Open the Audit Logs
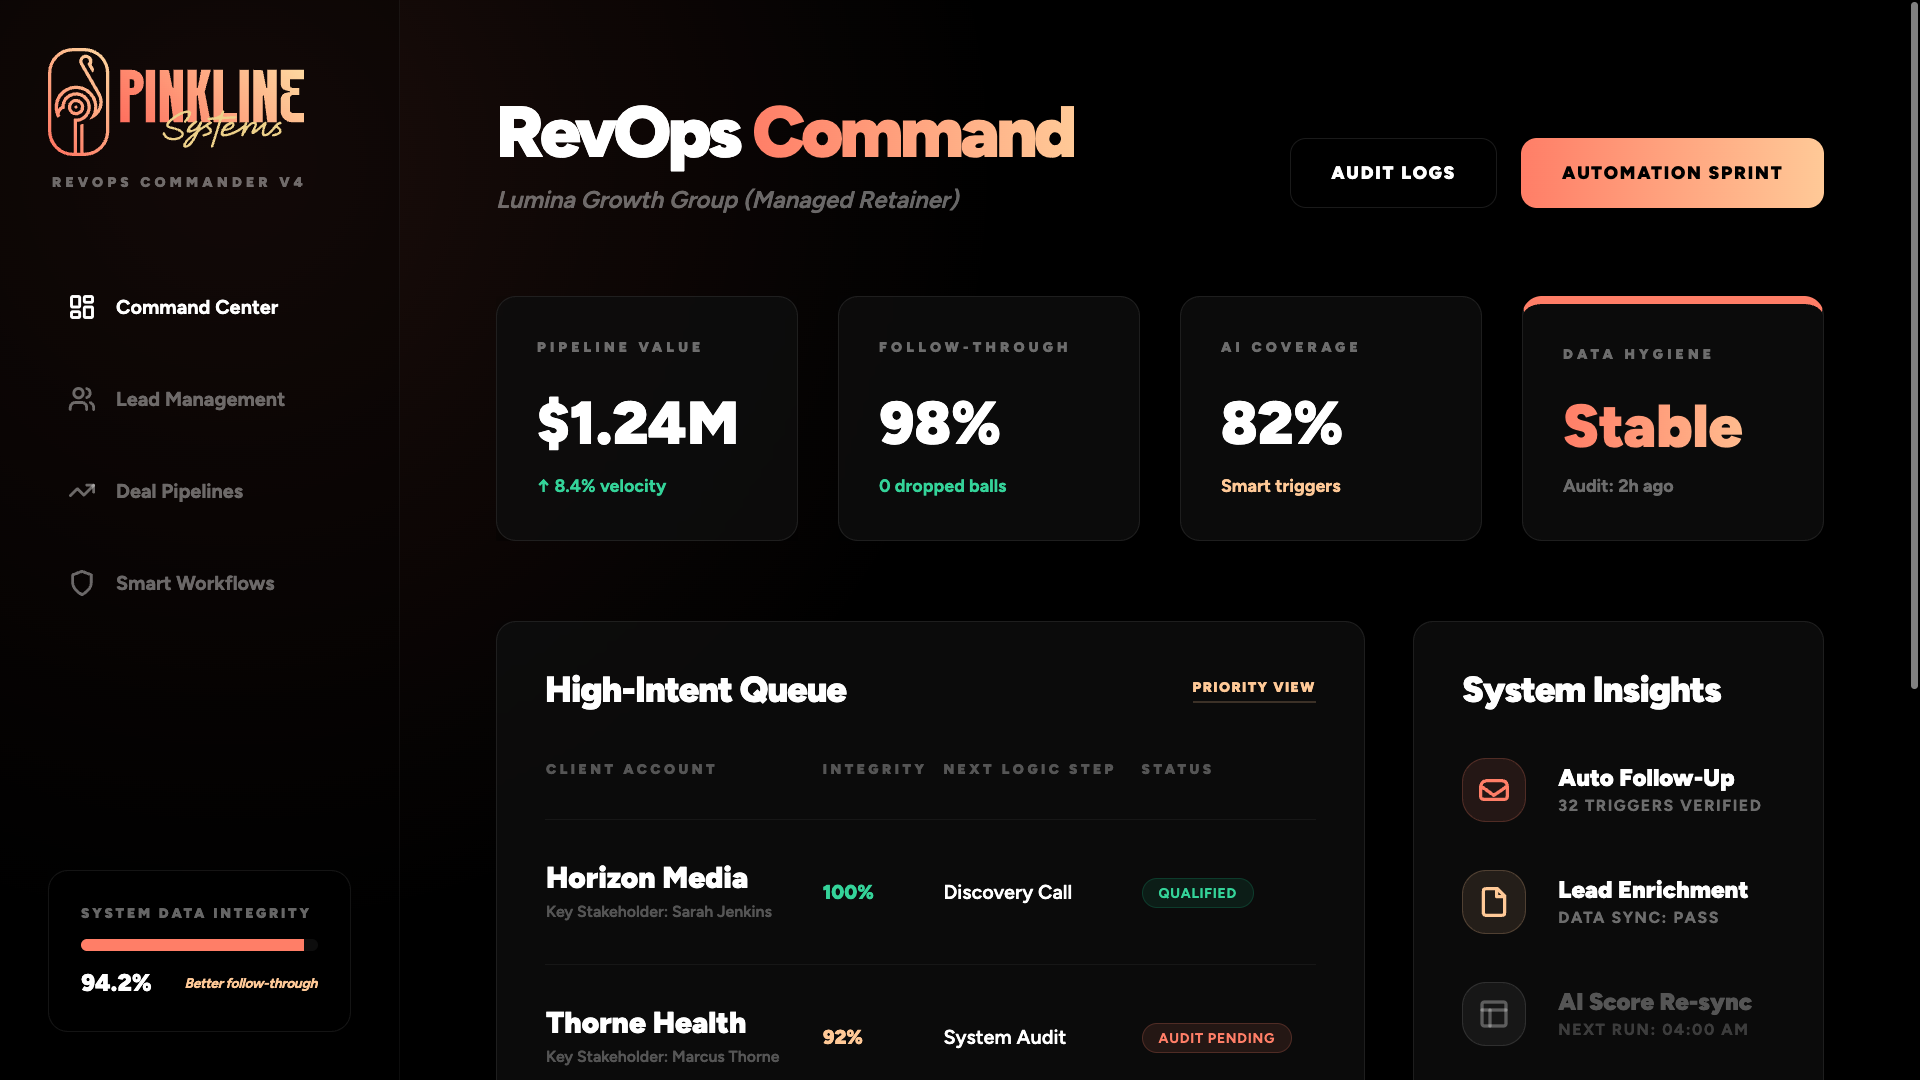The width and height of the screenshot is (1920, 1080). click(x=1392, y=172)
